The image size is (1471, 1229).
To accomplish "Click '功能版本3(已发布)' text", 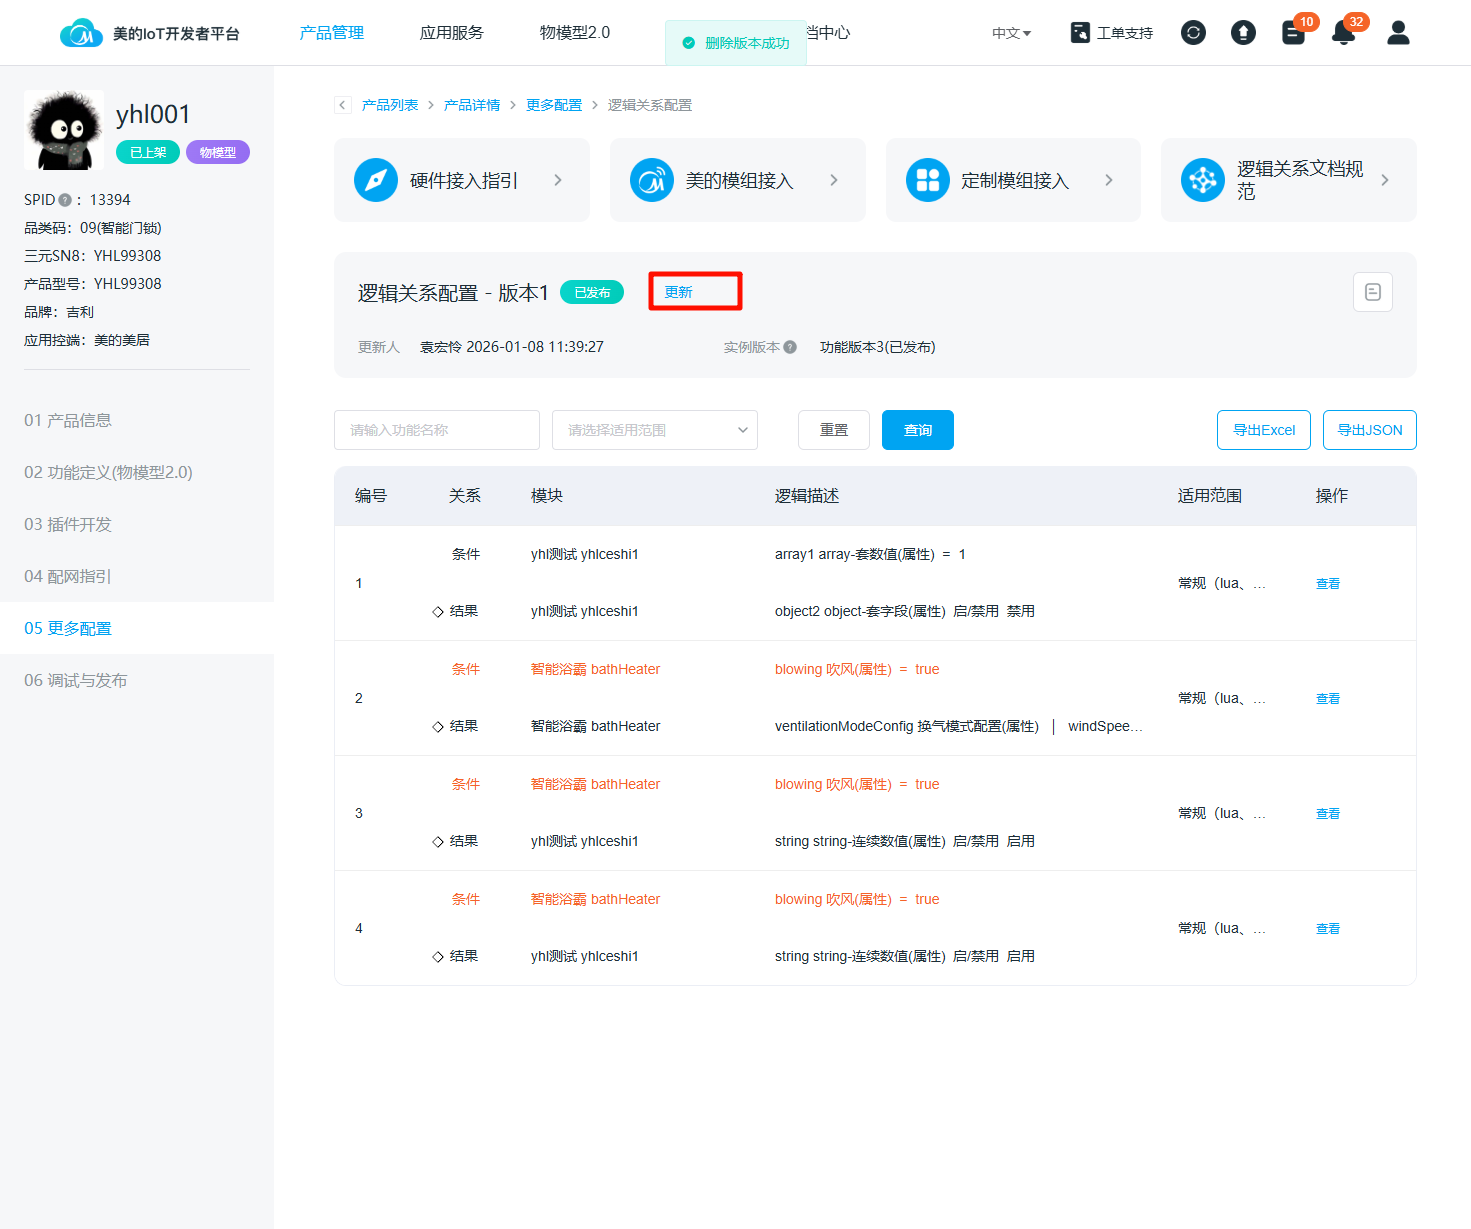I will 878,347.
